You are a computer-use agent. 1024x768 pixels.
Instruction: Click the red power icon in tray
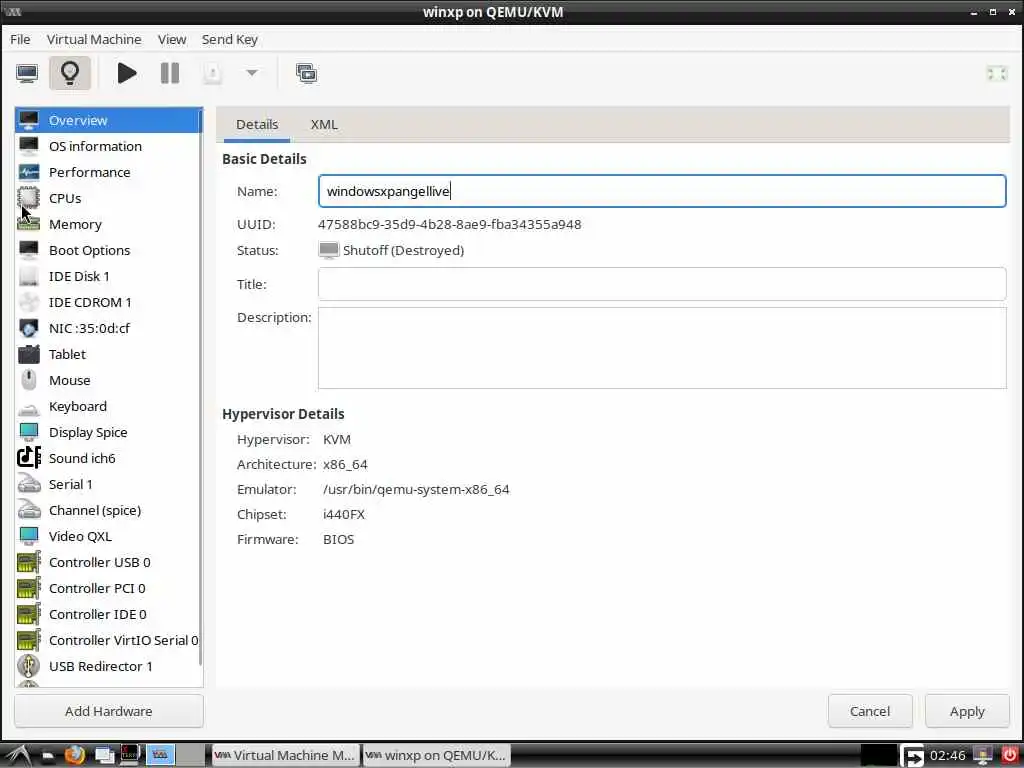click(x=1010, y=755)
